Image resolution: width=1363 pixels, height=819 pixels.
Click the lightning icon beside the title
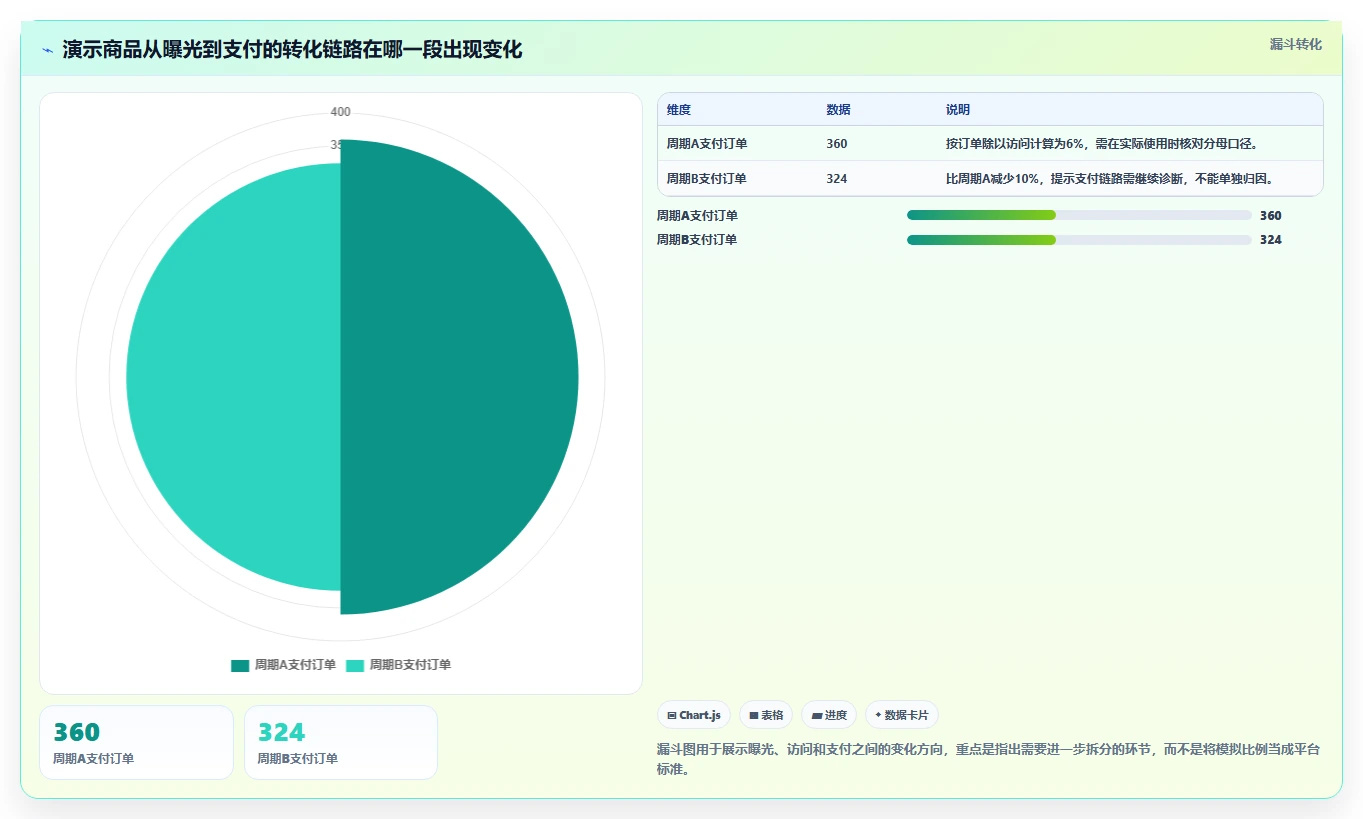click(48, 50)
